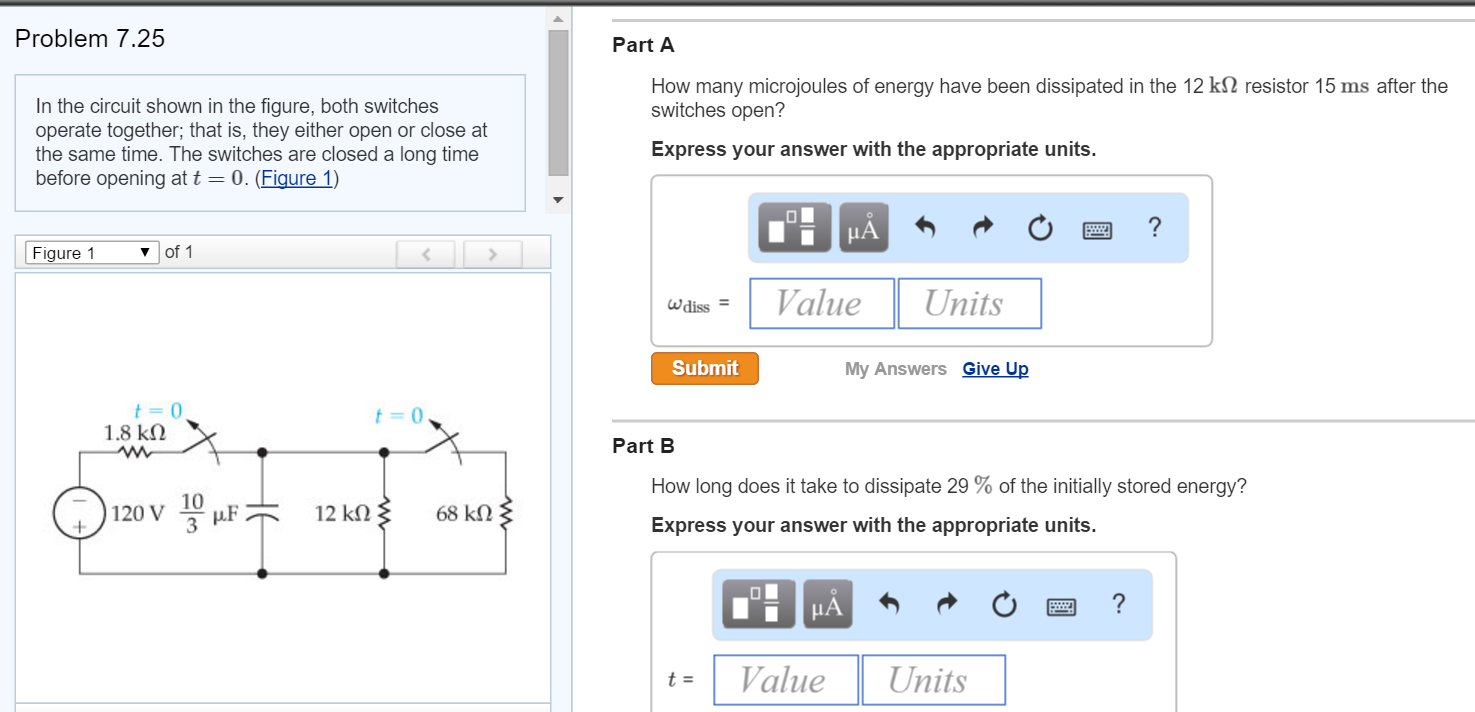The height and width of the screenshot is (712, 1475).
Task: Open the μÅ symbols menu in Part A
Action: click(x=865, y=228)
